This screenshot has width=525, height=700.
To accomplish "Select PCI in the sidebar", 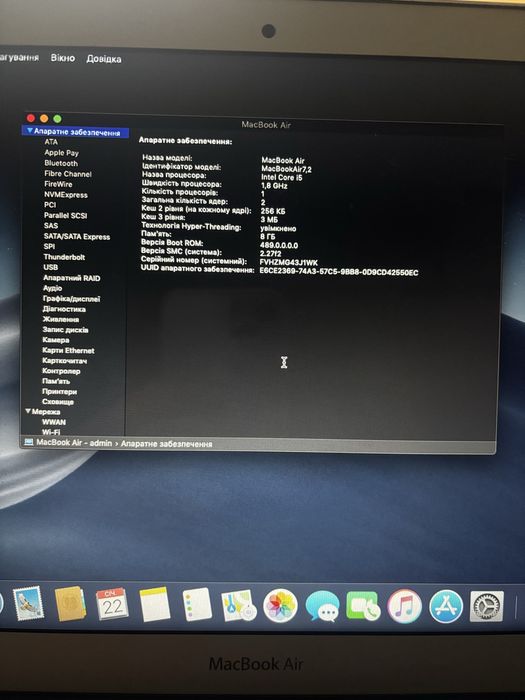I will click(50, 205).
